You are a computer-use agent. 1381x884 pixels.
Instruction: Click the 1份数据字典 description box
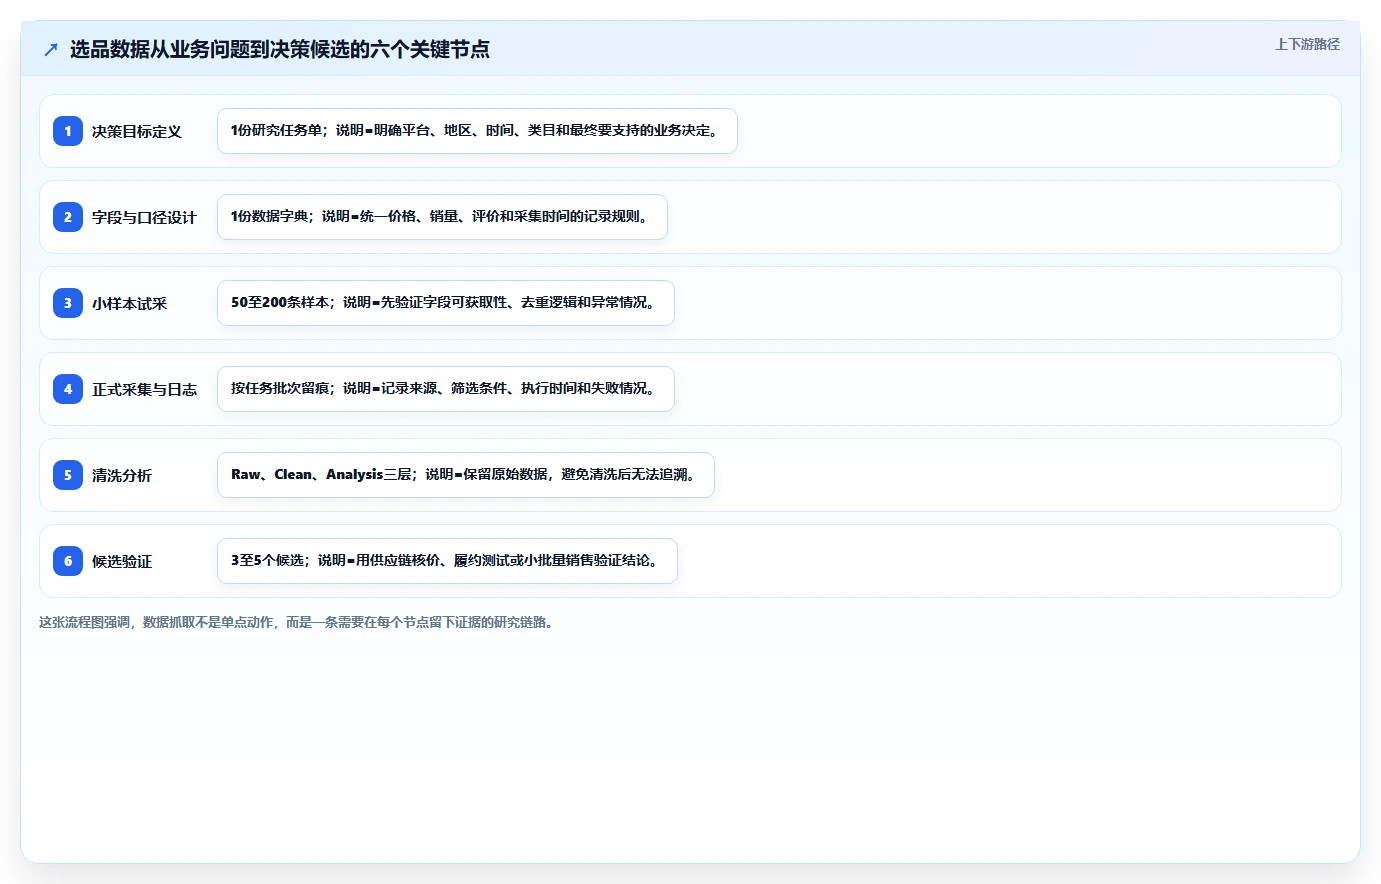[442, 217]
